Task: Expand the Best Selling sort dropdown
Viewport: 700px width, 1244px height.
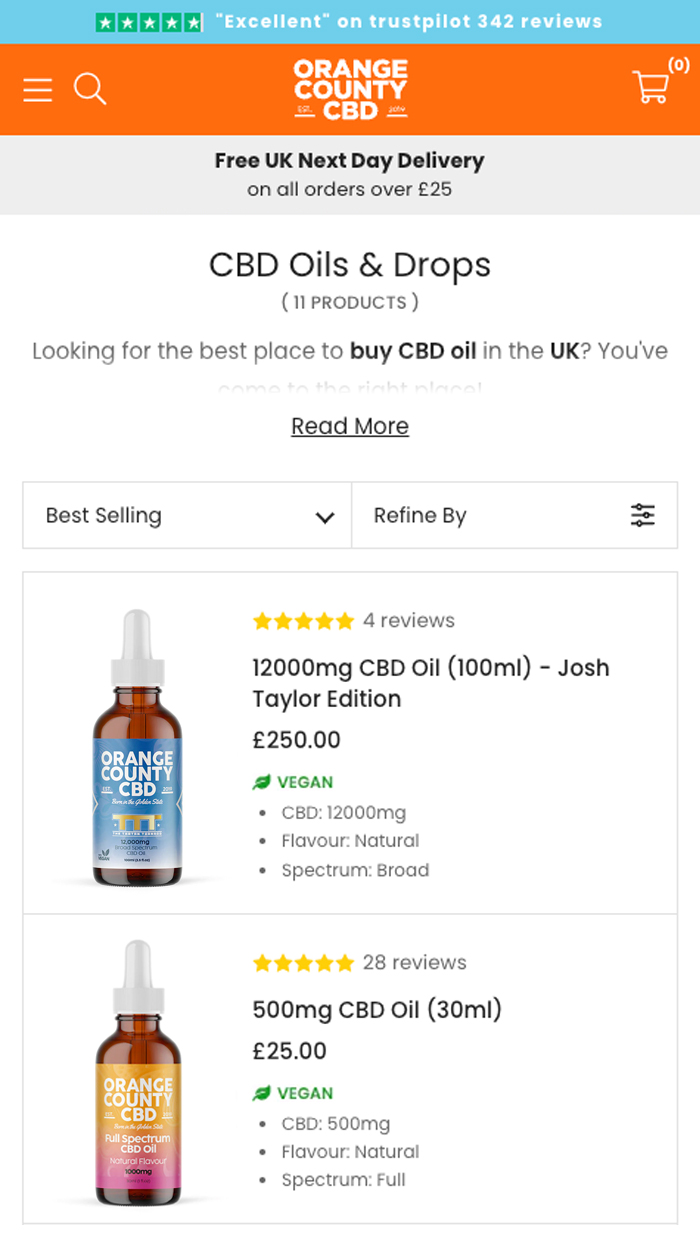Action: [x=187, y=516]
